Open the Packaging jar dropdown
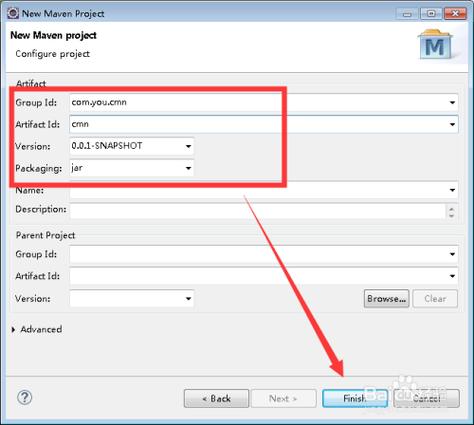The height and width of the screenshot is (425, 474). tap(132, 168)
